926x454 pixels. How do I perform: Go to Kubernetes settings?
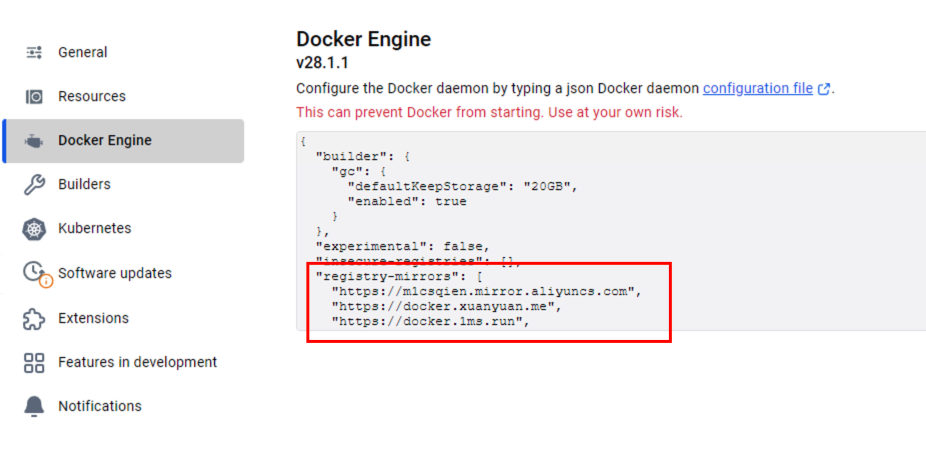point(94,228)
